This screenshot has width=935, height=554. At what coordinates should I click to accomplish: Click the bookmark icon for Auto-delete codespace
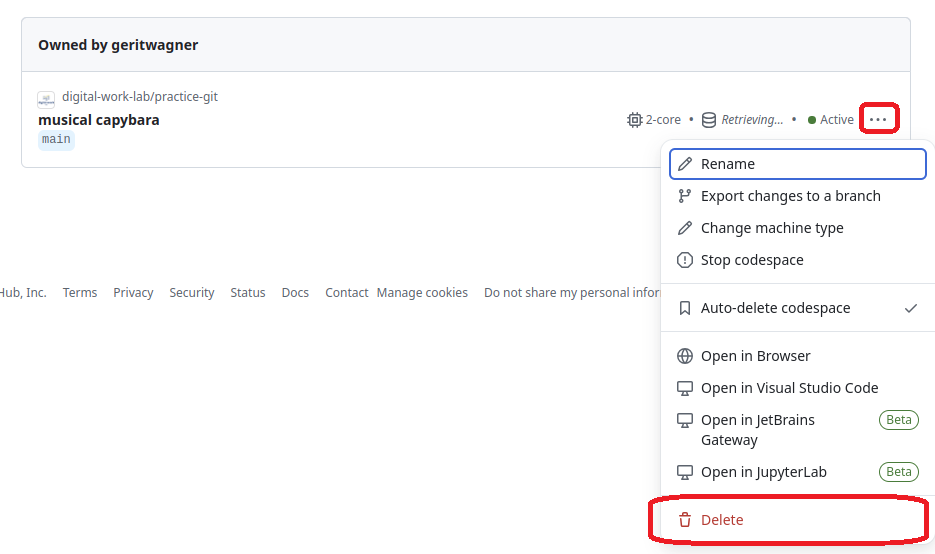(x=685, y=308)
